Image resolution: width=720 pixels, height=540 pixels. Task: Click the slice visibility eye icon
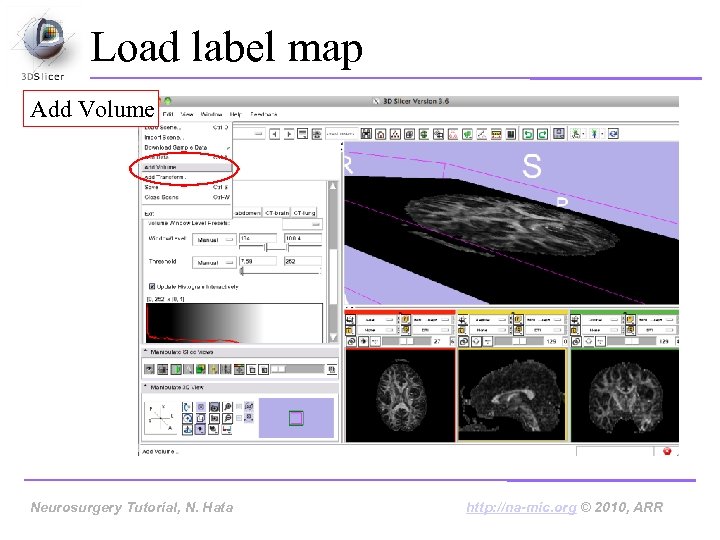point(149,369)
